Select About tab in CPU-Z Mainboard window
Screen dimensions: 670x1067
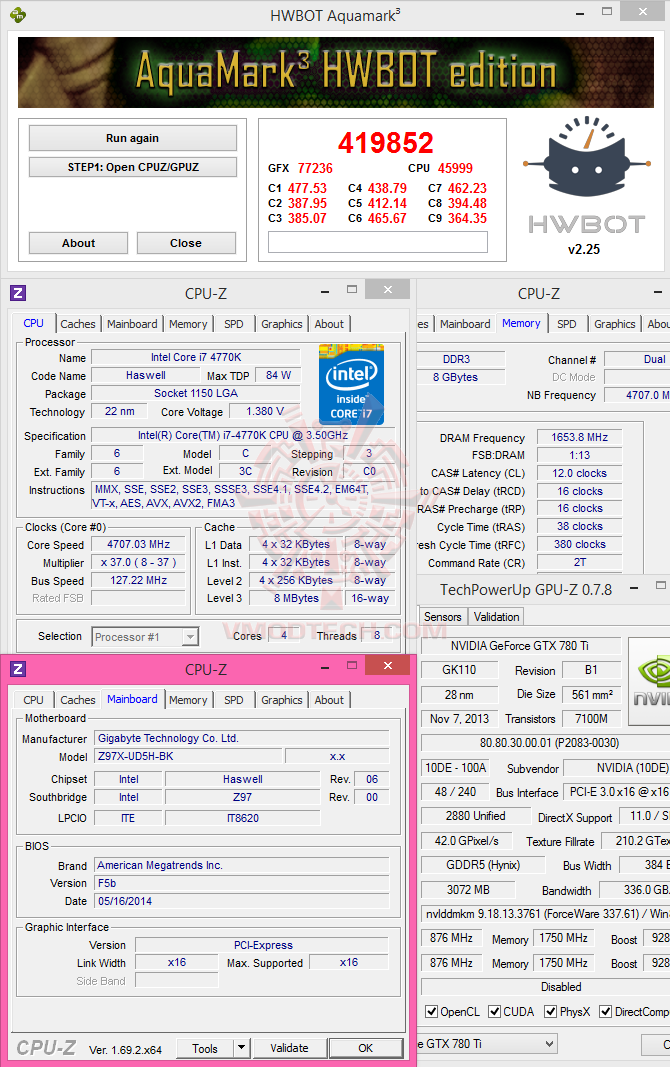329,700
